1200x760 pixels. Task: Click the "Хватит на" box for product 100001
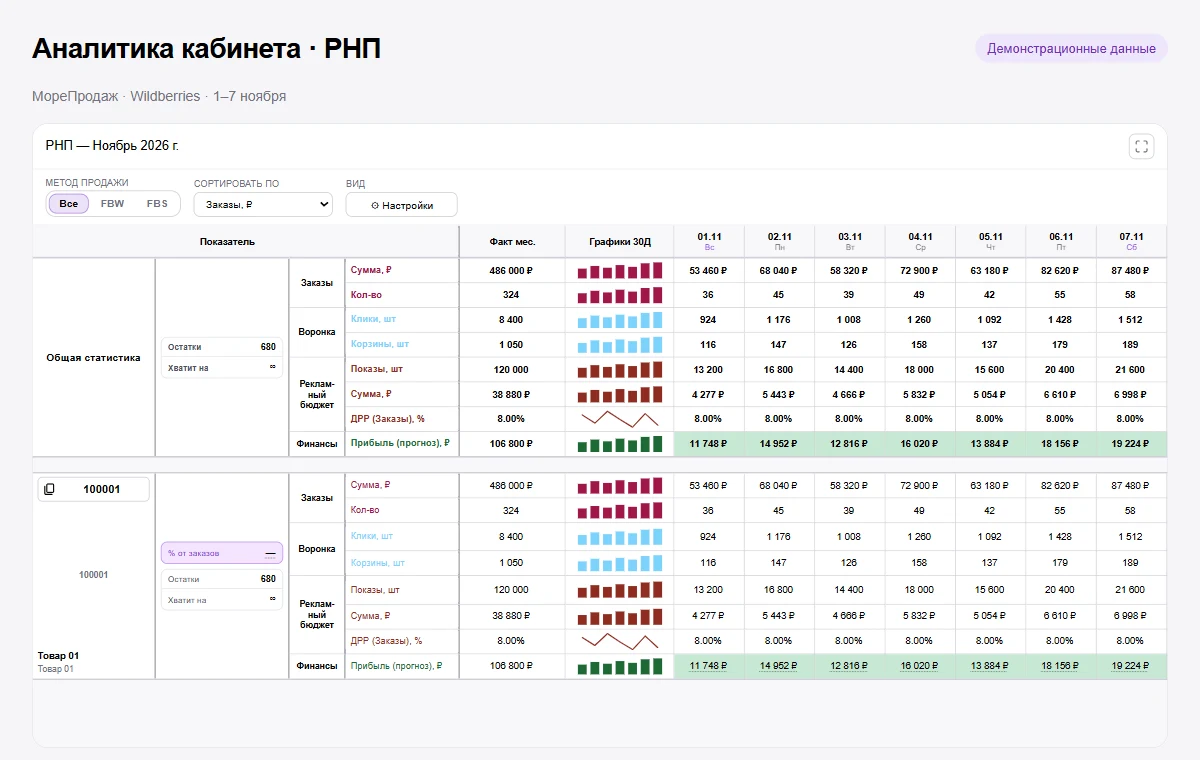pos(222,600)
